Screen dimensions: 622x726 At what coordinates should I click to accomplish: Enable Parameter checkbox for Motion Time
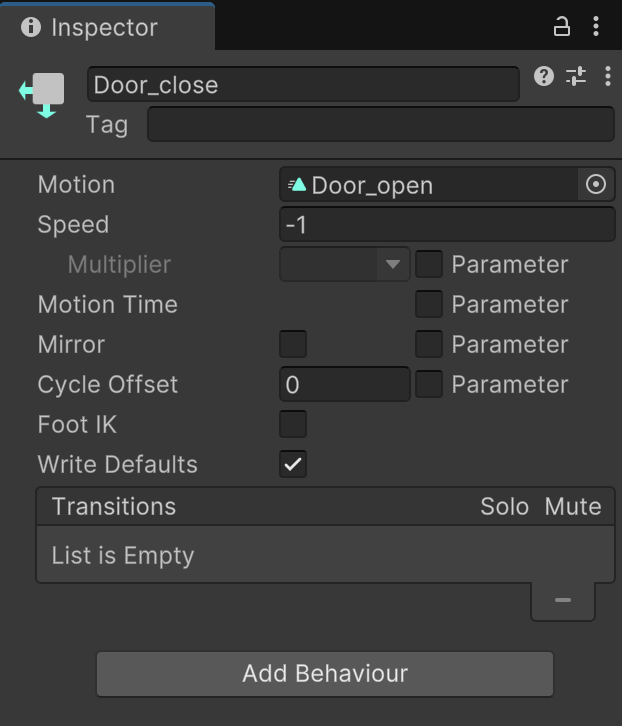coord(429,305)
